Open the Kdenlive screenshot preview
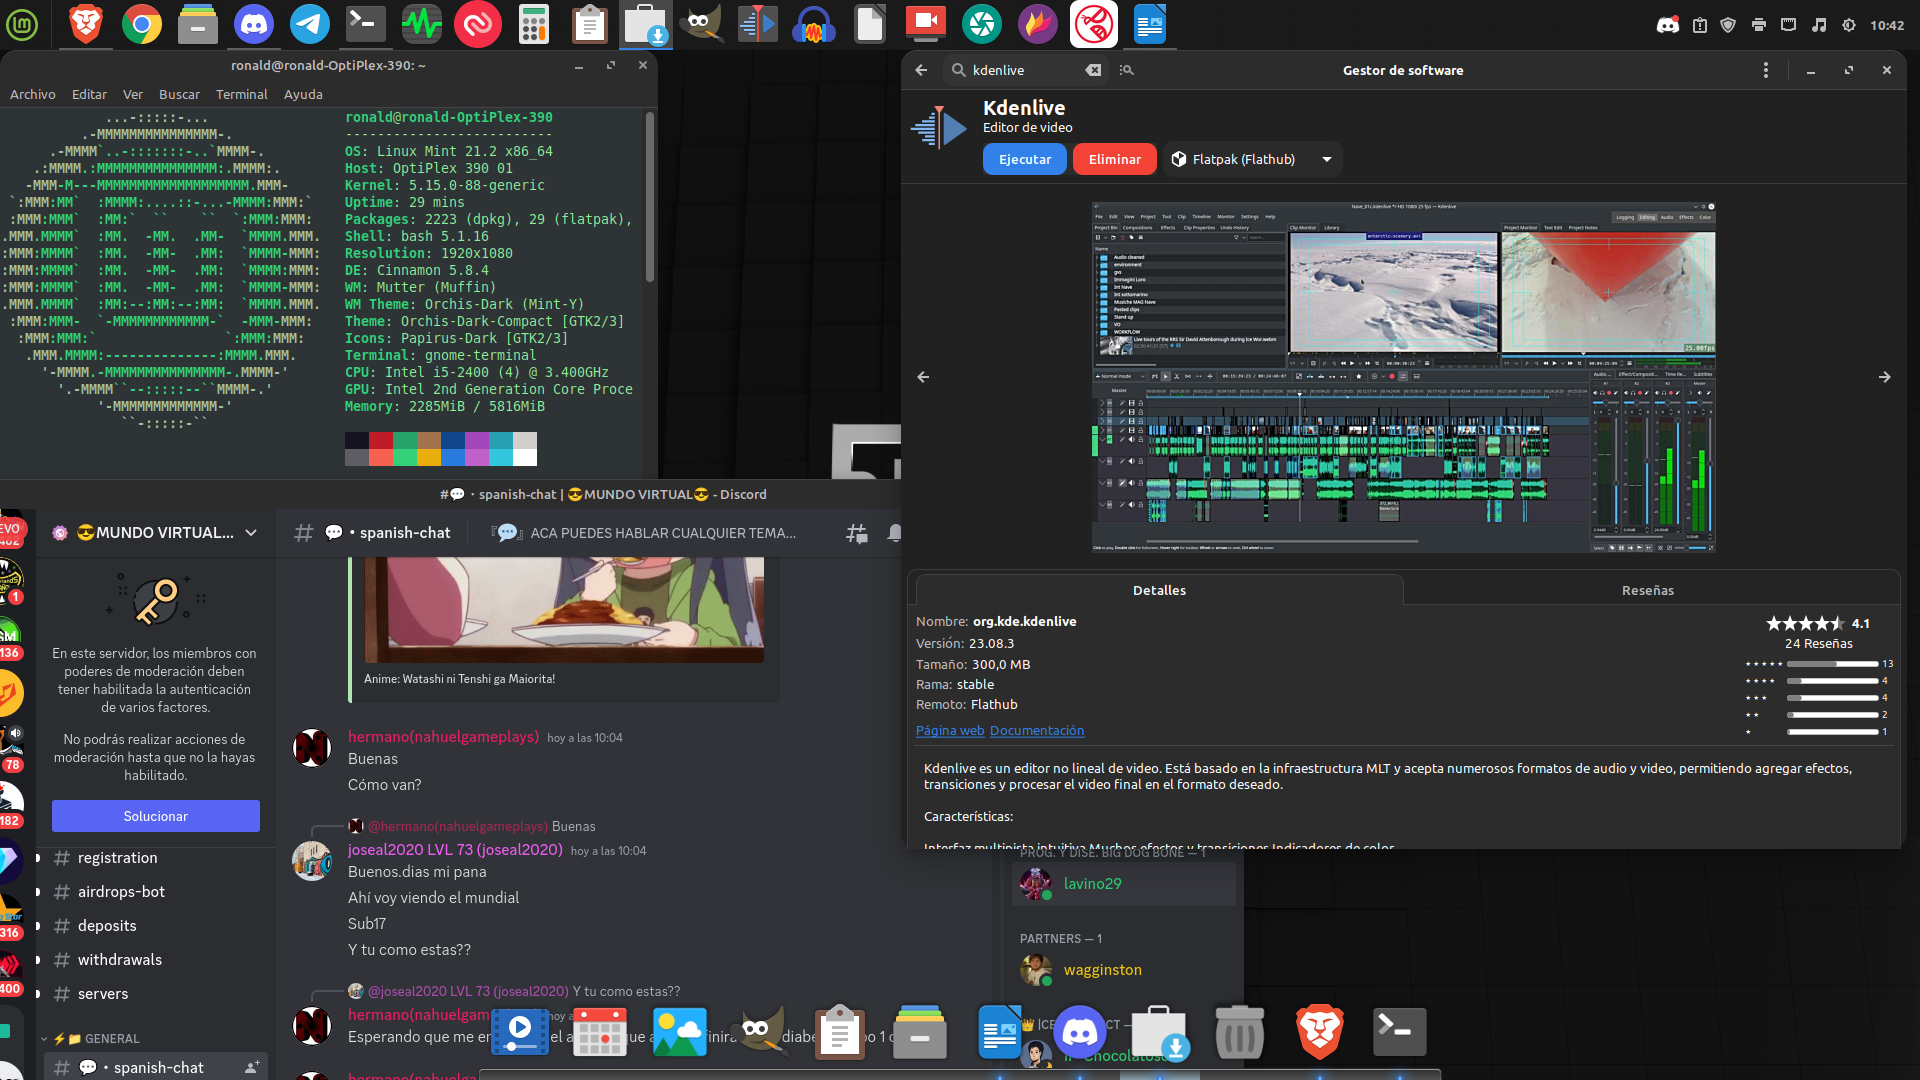The image size is (1920, 1080). [x=1404, y=377]
